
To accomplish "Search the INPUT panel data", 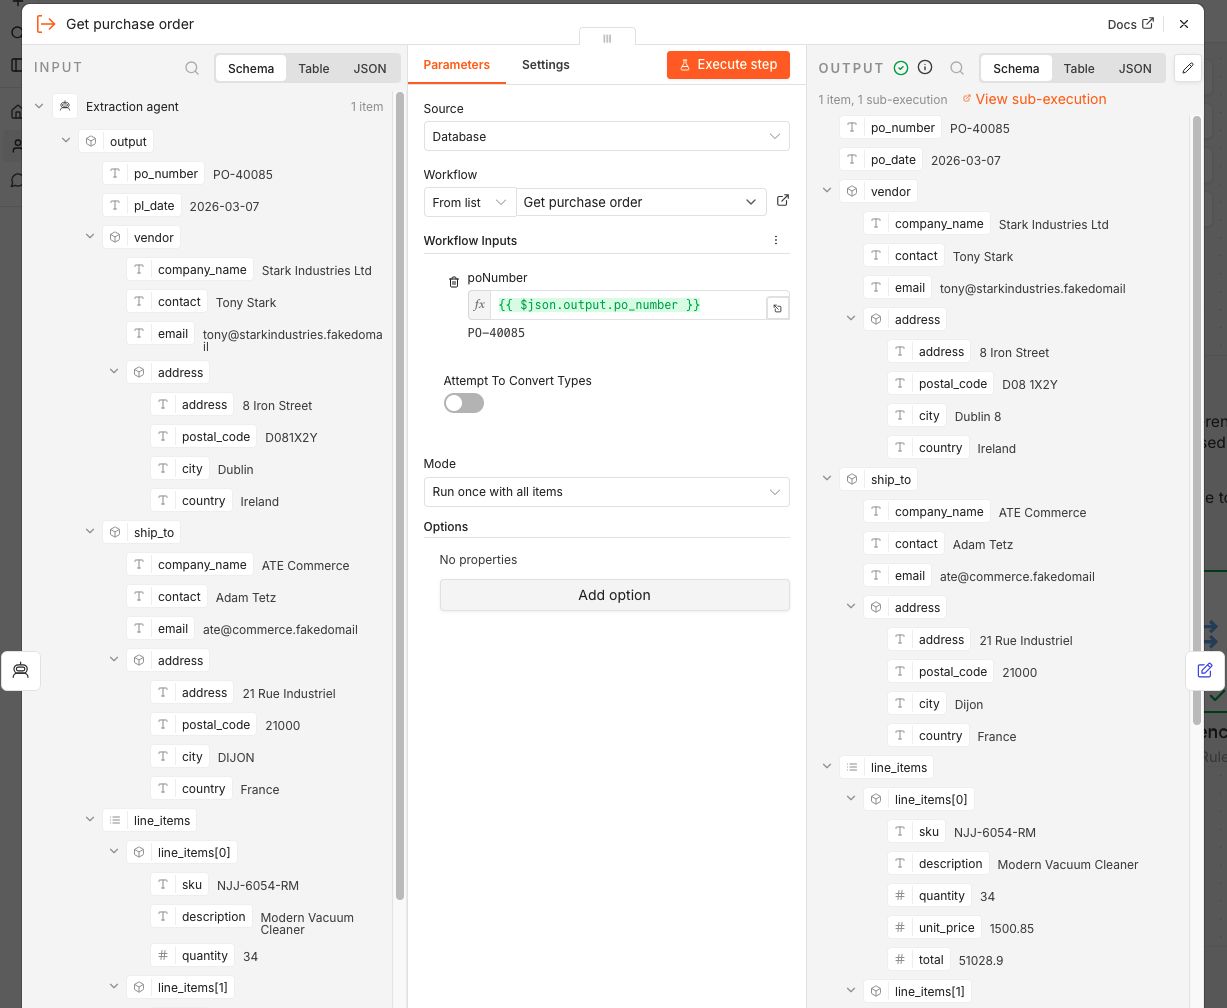I will pos(192,68).
